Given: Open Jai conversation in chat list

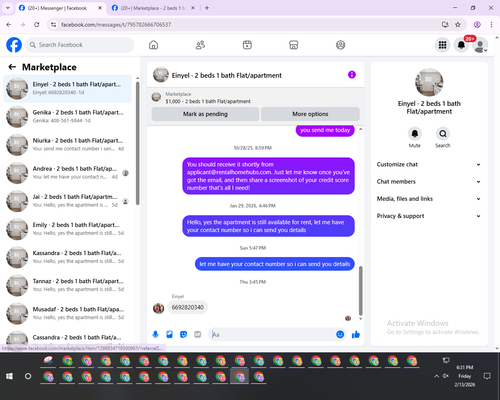Looking at the screenshot, I should 67,201.
